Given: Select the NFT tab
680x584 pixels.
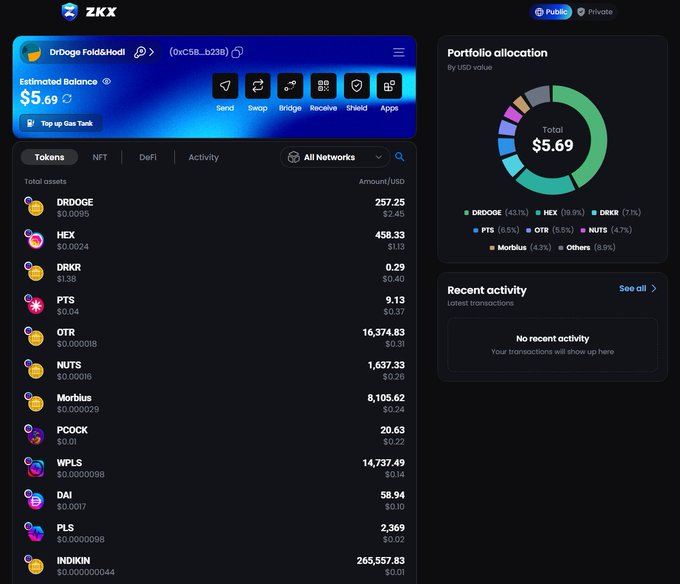Looking at the screenshot, I should click(x=100, y=157).
